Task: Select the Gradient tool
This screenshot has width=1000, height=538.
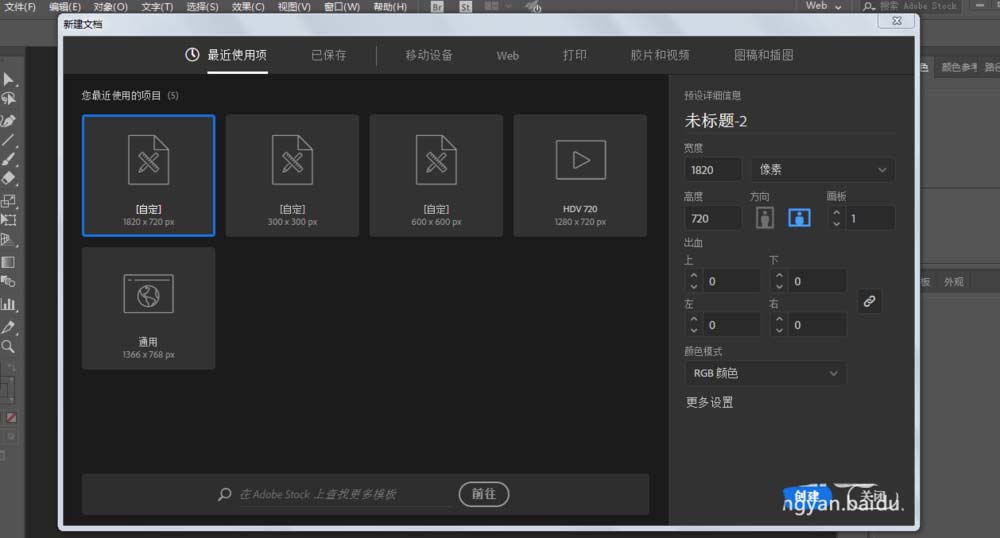Action: tap(8, 262)
